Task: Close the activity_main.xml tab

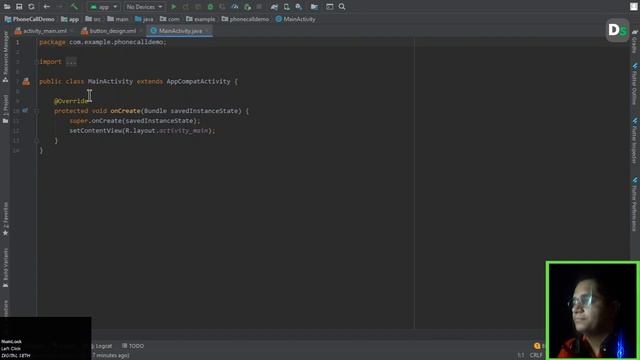Action: click(x=72, y=31)
